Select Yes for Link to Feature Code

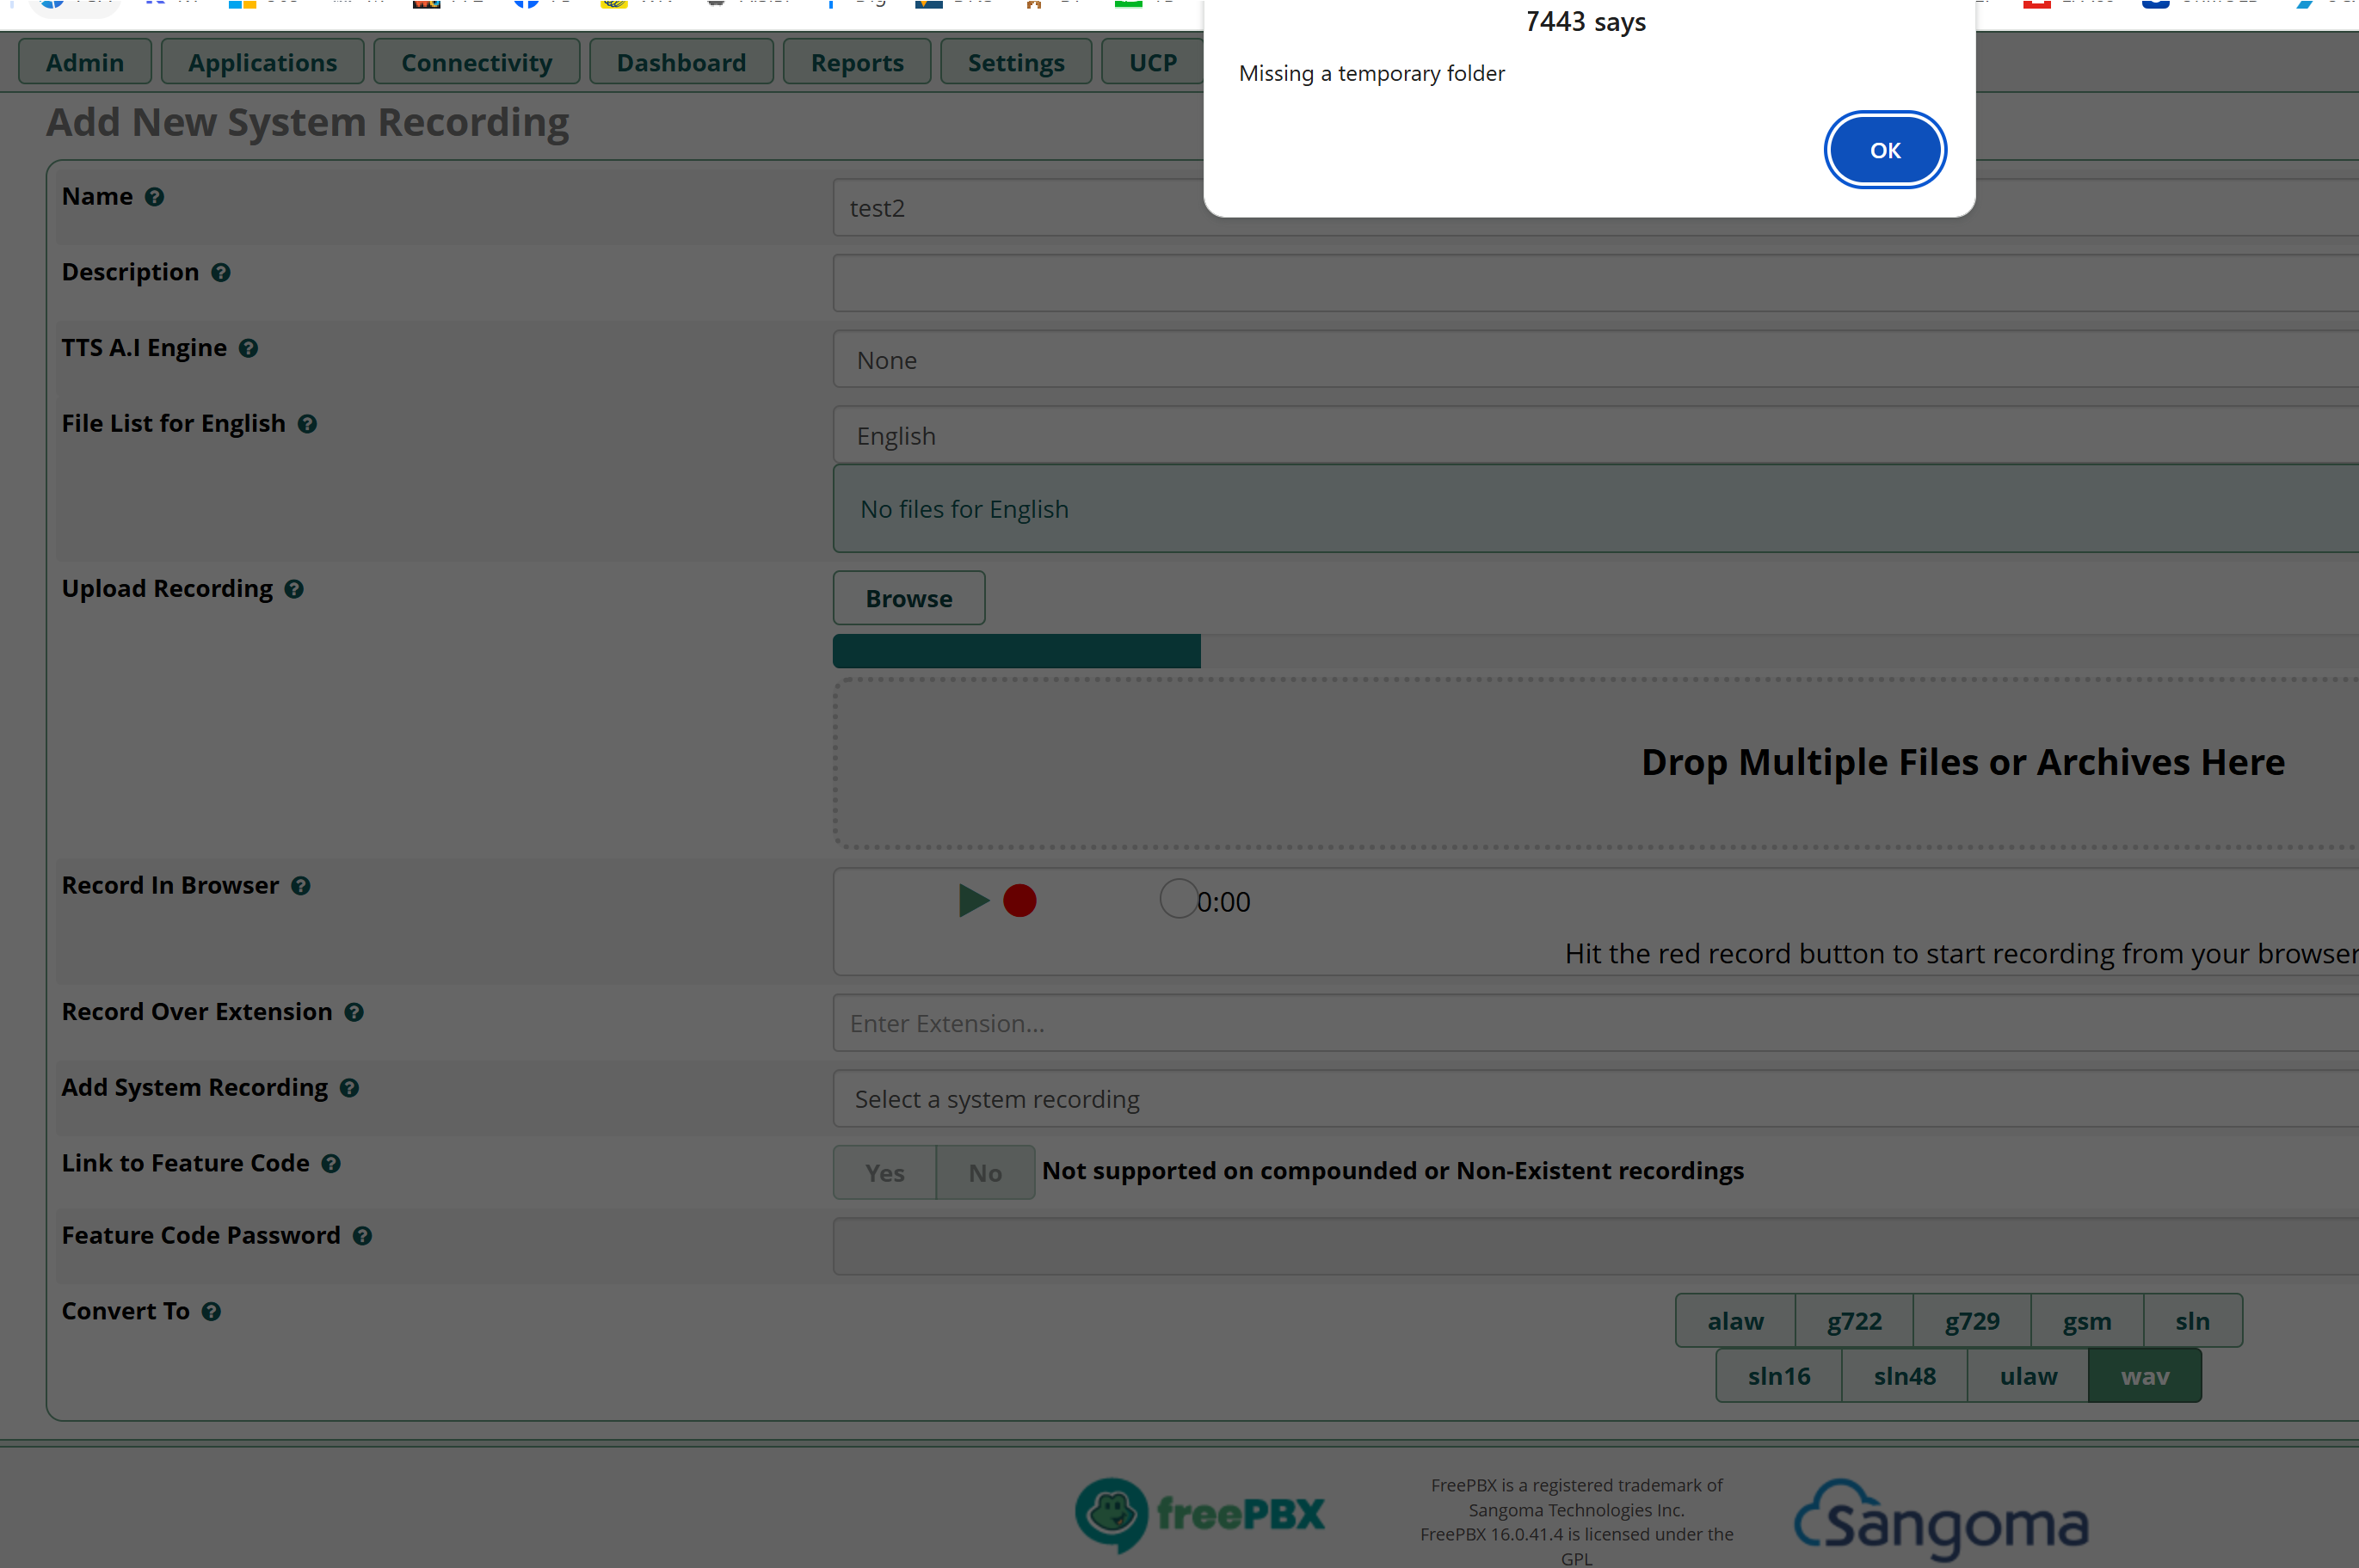(884, 1172)
